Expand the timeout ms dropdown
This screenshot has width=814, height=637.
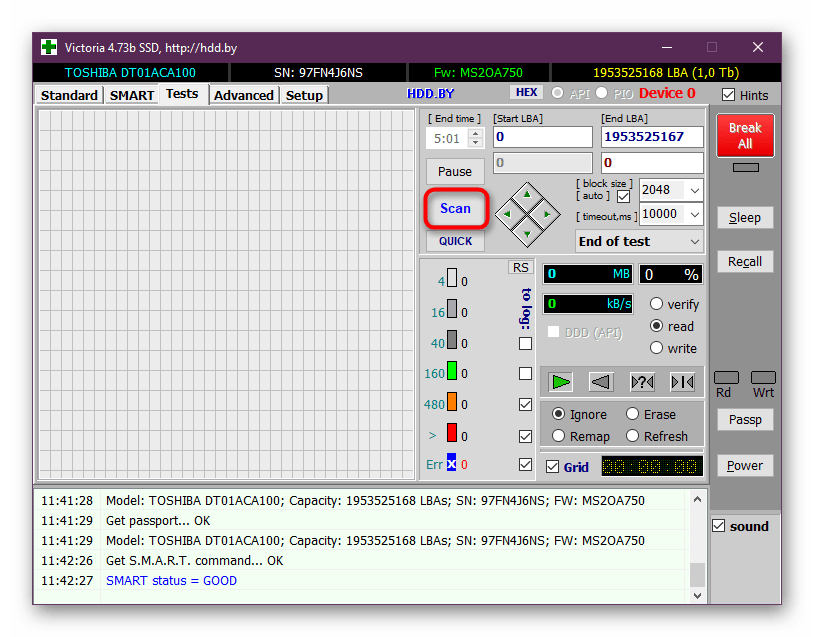pyautogui.click(x=694, y=214)
